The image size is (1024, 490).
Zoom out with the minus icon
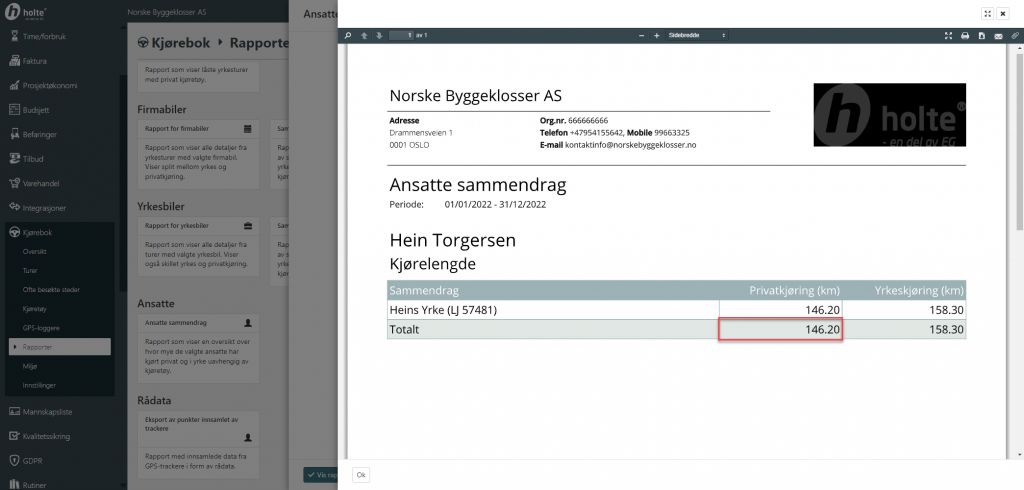tap(643, 35)
